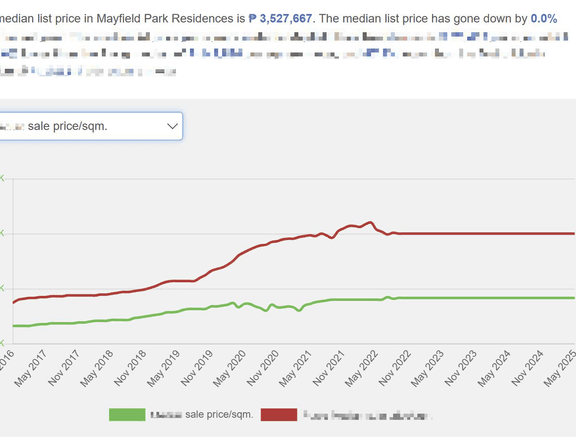Select the 0.0% change value
Image resolution: width=576 pixels, height=441 pixels.
[544, 18]
